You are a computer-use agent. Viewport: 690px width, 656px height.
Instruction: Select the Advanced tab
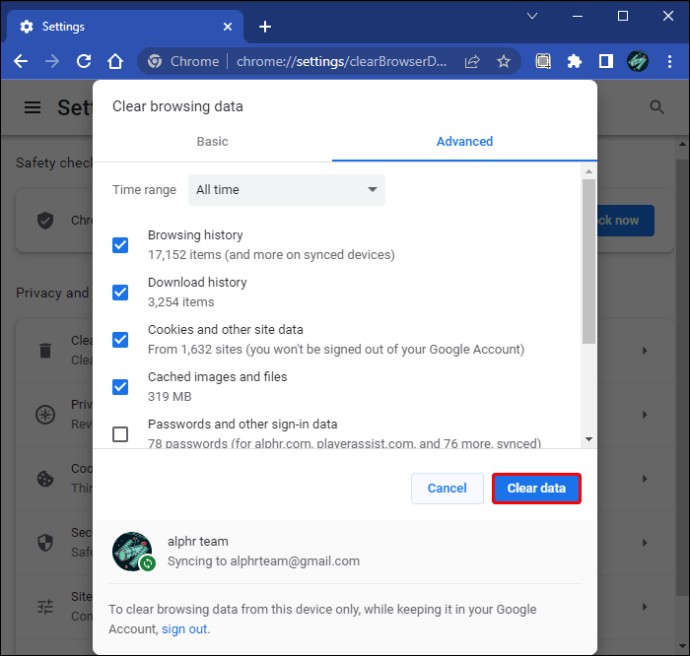(x=464, y=142)
